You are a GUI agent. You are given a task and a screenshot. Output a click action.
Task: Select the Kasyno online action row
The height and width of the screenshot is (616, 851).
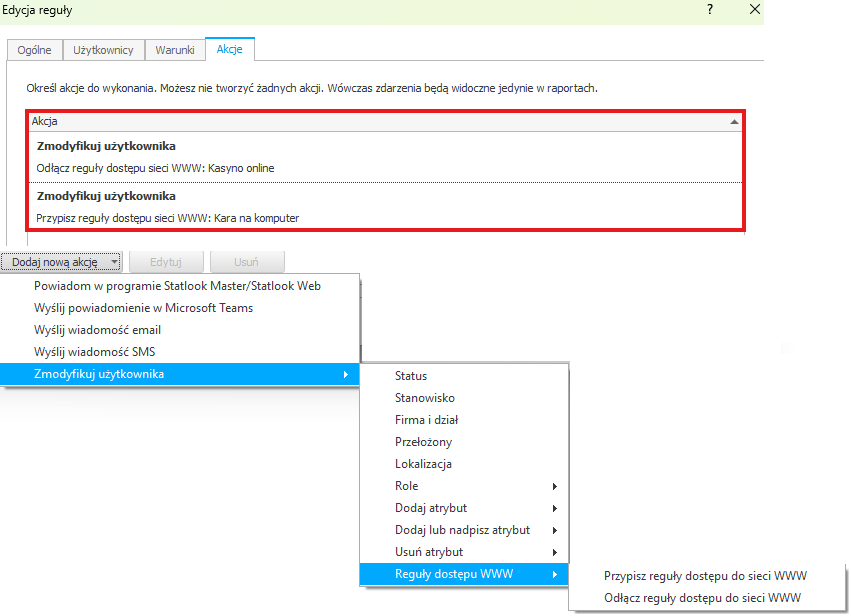click(x=385, y=157)
